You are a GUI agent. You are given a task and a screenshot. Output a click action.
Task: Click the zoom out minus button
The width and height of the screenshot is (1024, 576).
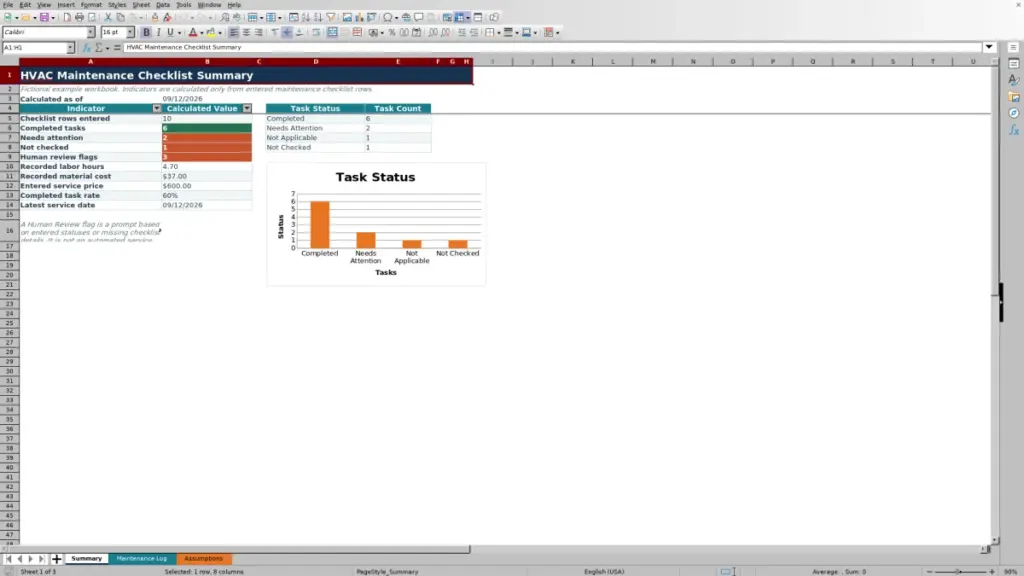(x=929, y=571)
